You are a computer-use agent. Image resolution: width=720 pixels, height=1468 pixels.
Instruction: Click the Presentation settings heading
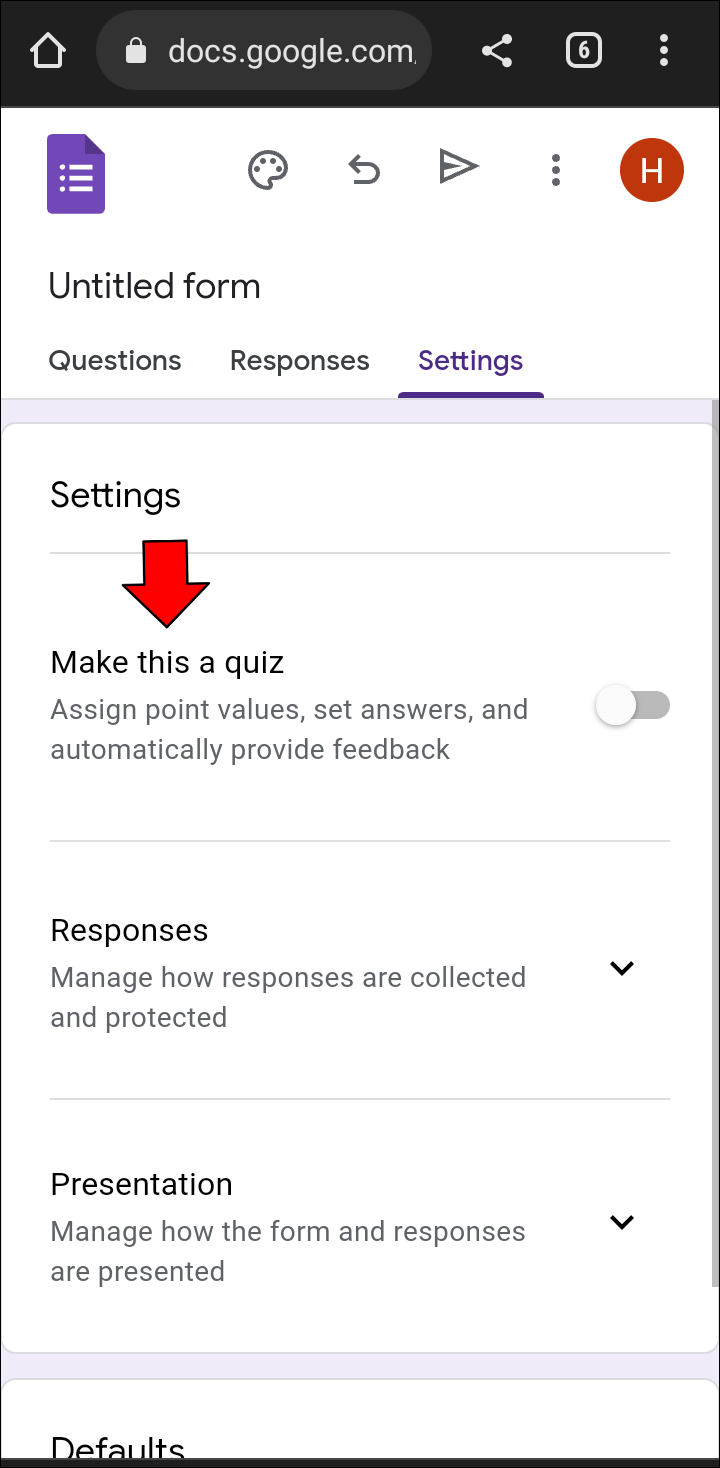pos(141,1184)
